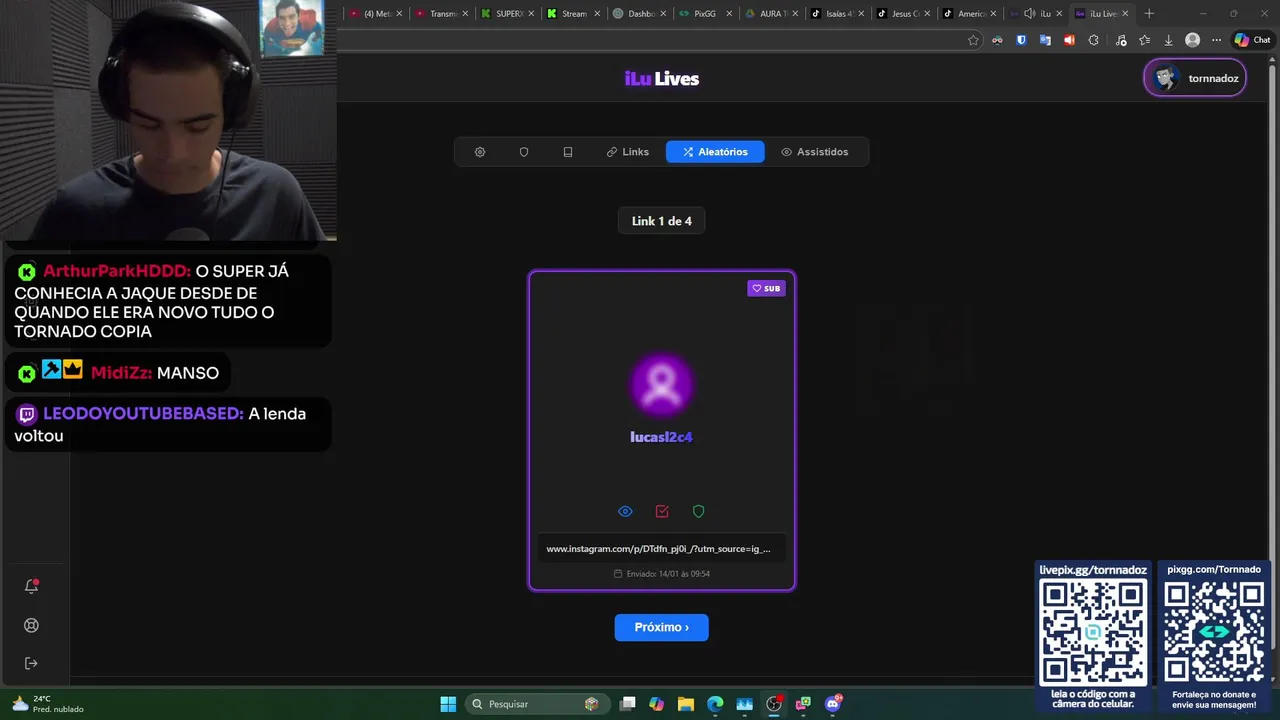1280x720 pixels.
Task: Click the MidiZz chat username
Action: (x=121, y=373)
